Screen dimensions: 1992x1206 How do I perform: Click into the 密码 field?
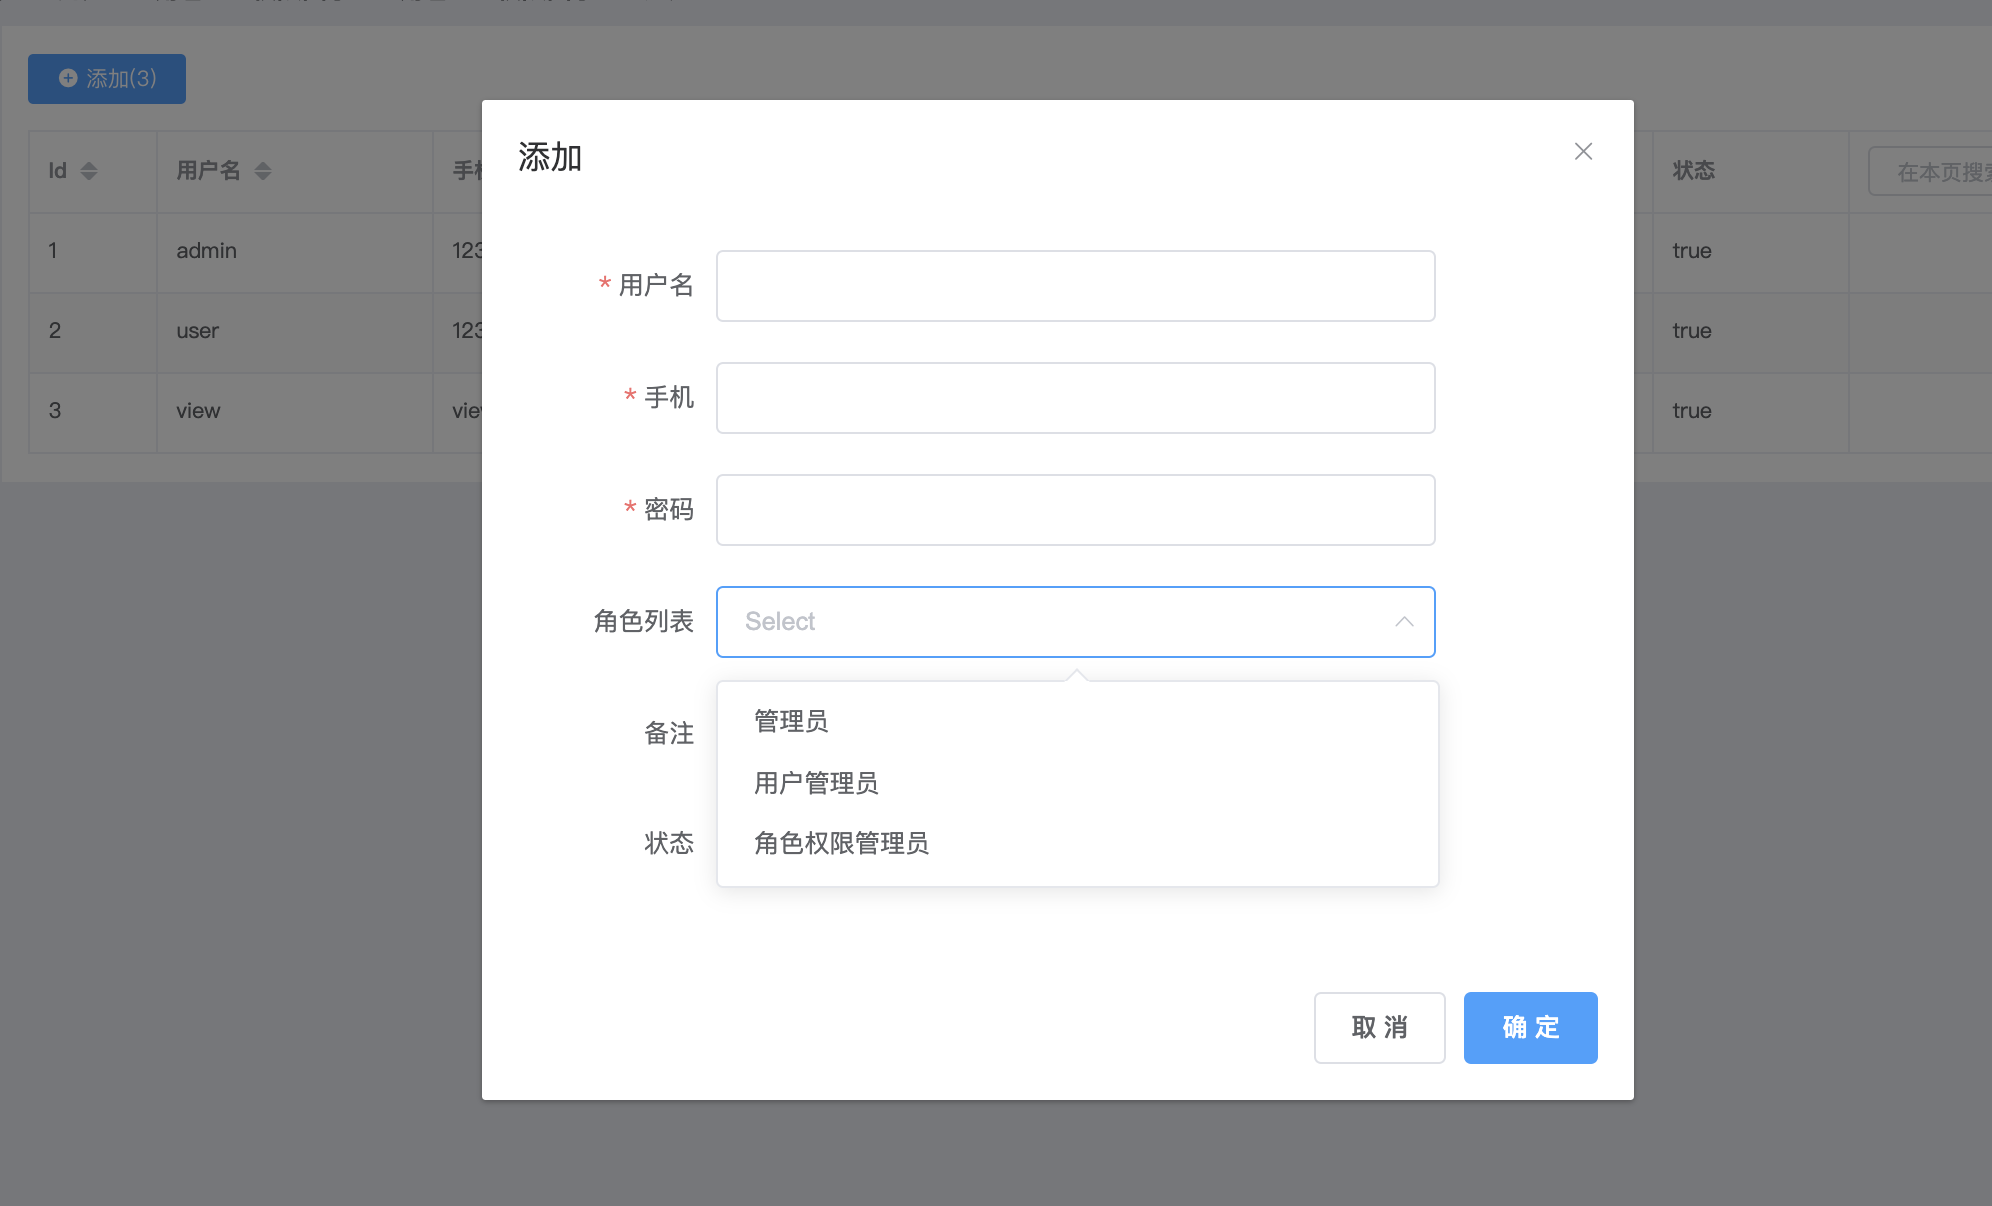[1075, 510]
